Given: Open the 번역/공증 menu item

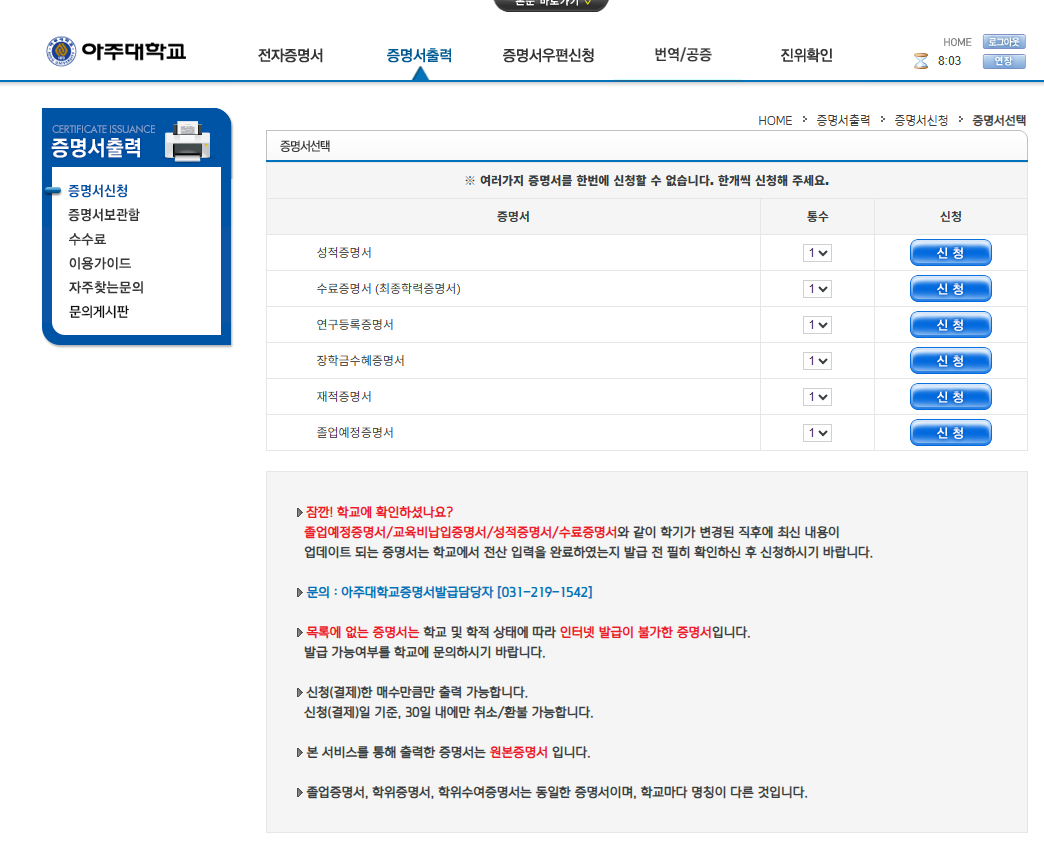Looking at the screenshot, I should (x=683, y=55).
